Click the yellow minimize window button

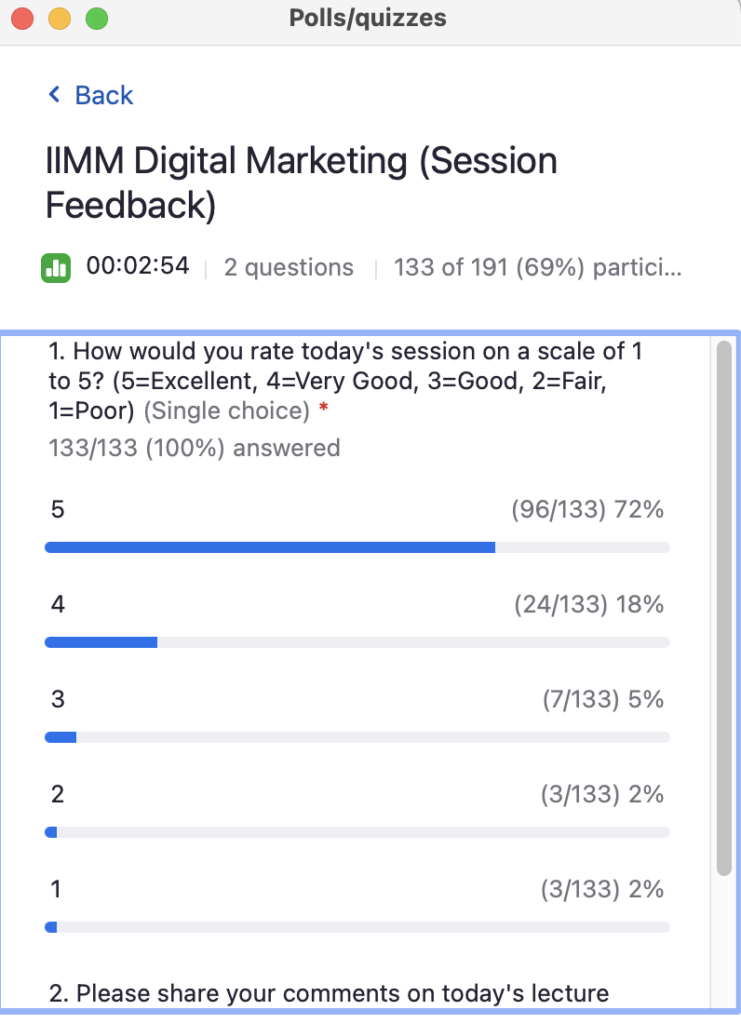tap(59, 18)
